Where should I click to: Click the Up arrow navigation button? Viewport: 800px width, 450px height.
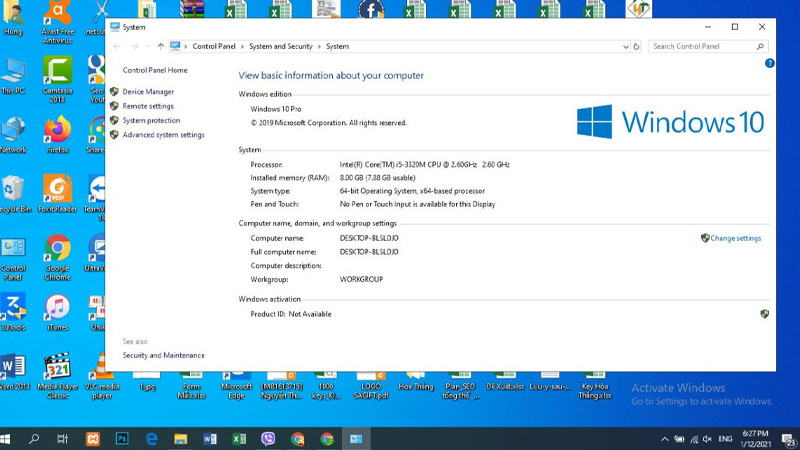(161, 46)
